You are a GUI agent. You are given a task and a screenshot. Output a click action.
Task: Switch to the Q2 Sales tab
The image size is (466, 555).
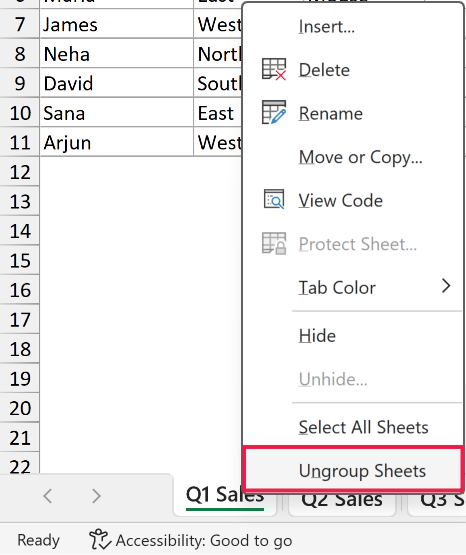tap(342, 500)
